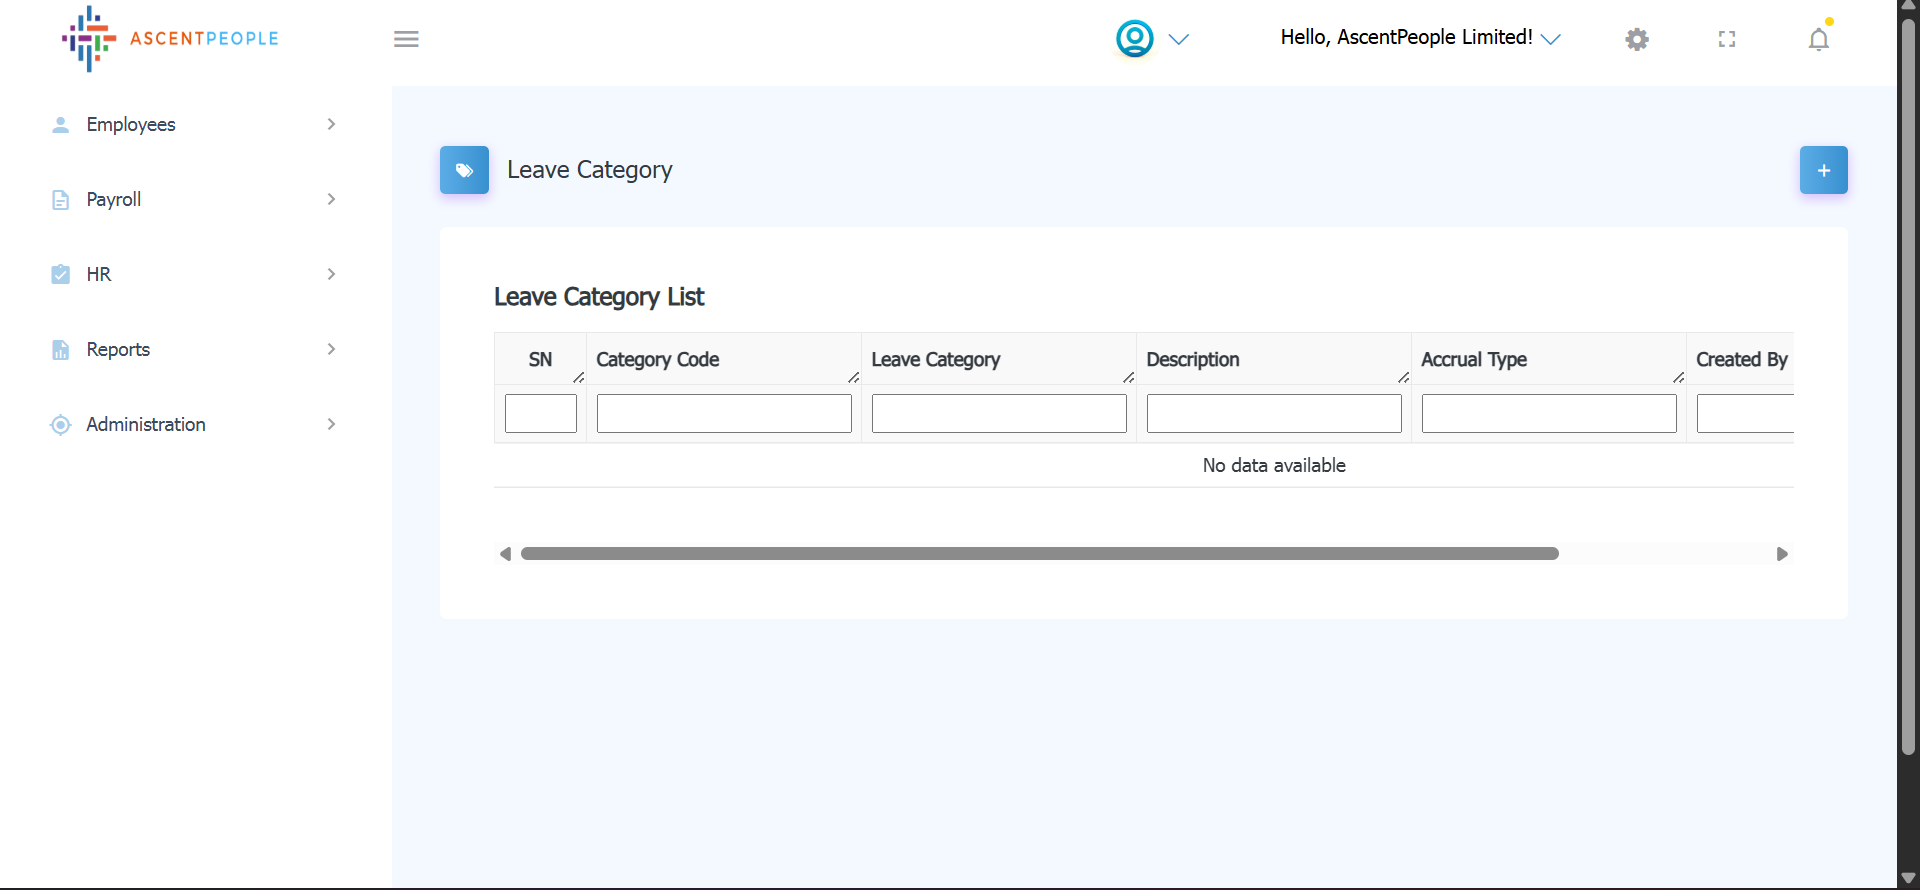Click the Category Code filter field
Image resolution: width=1920 pixels, height=890 pixels.
(724, 413)
